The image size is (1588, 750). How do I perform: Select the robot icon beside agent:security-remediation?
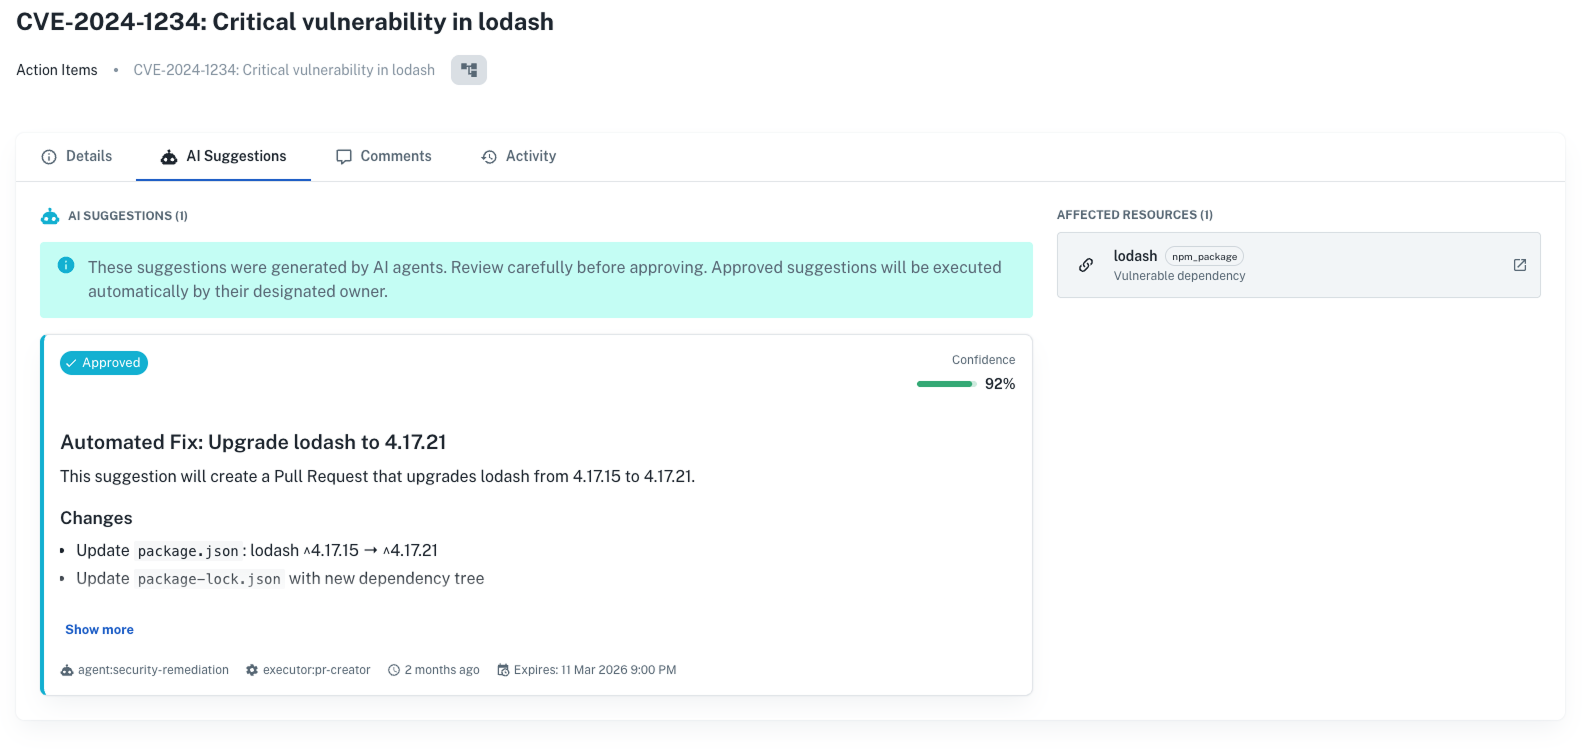coord(66,670)
